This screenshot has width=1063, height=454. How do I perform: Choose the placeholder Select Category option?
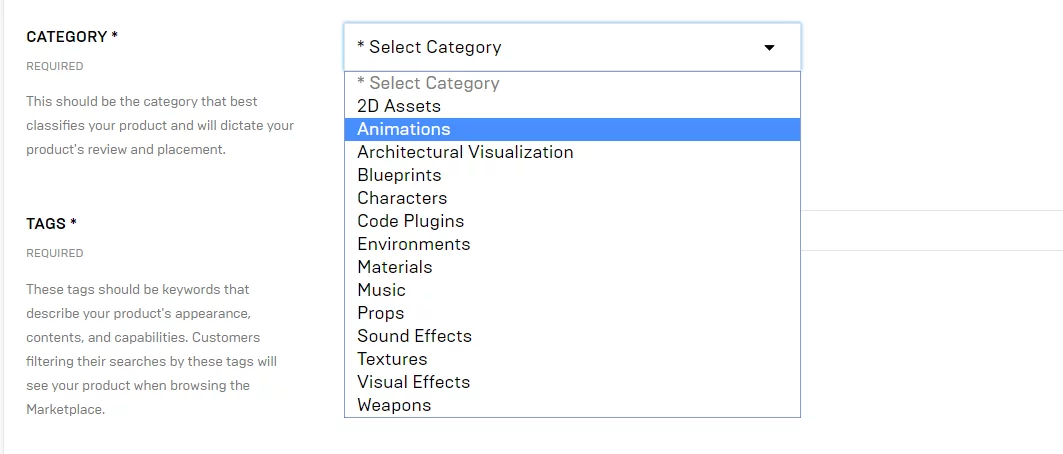pyautogui.click(x=428, y=83)
